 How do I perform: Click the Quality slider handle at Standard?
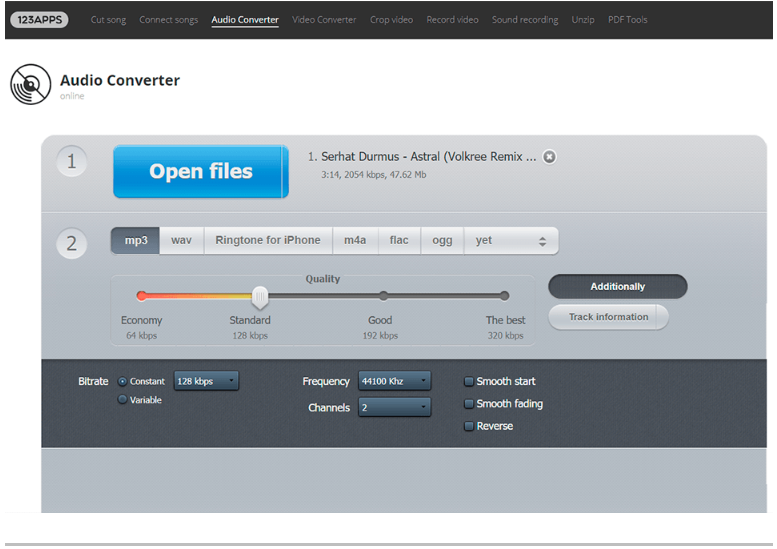tap(260, 297)
